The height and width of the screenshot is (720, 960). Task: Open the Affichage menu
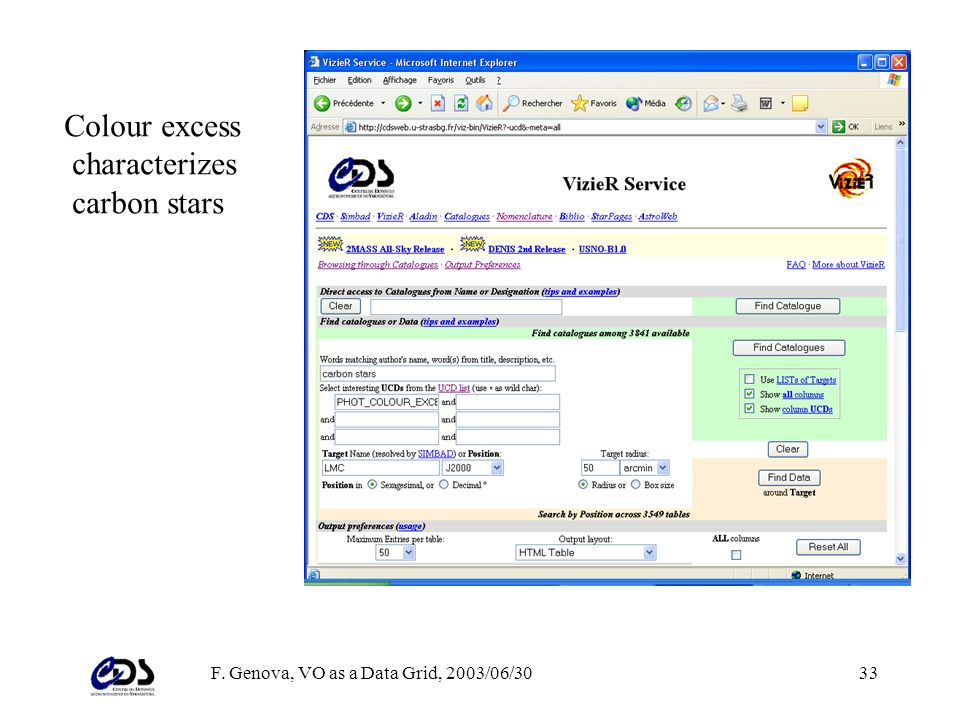[400, 80]
